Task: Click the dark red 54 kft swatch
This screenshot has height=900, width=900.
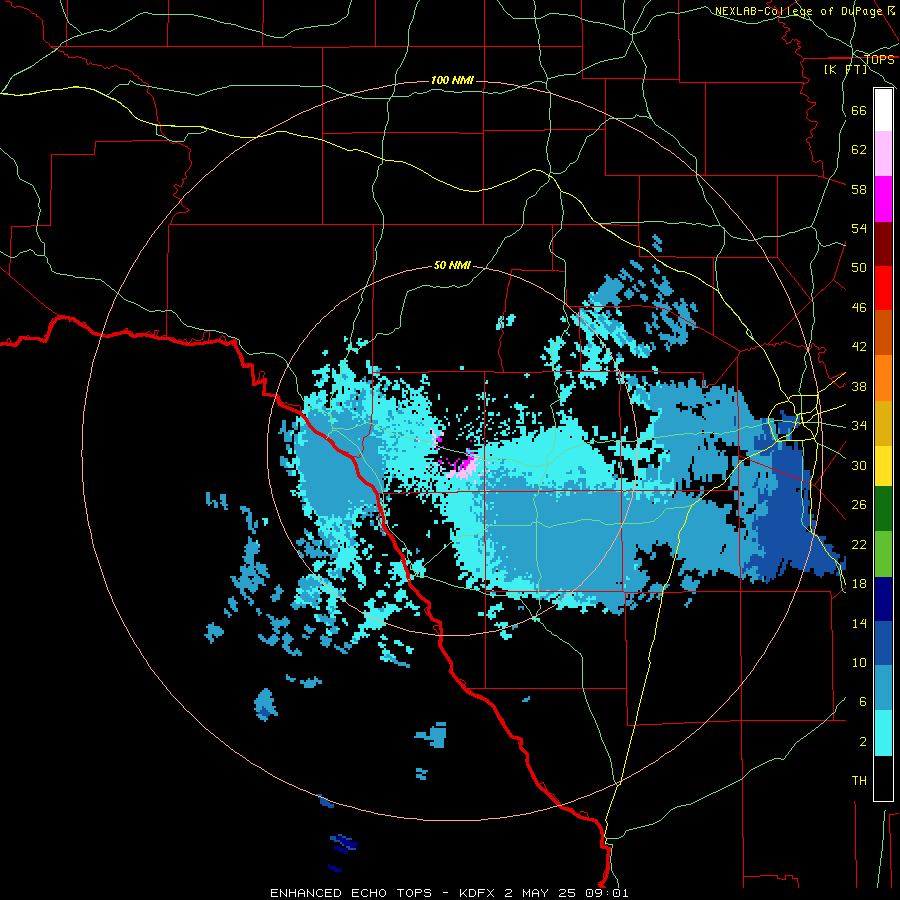Action: pos(883,243)
